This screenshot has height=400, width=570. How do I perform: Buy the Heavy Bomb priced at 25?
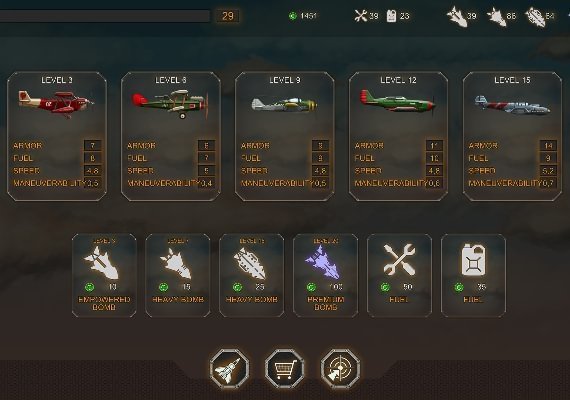tap(252, 276)
